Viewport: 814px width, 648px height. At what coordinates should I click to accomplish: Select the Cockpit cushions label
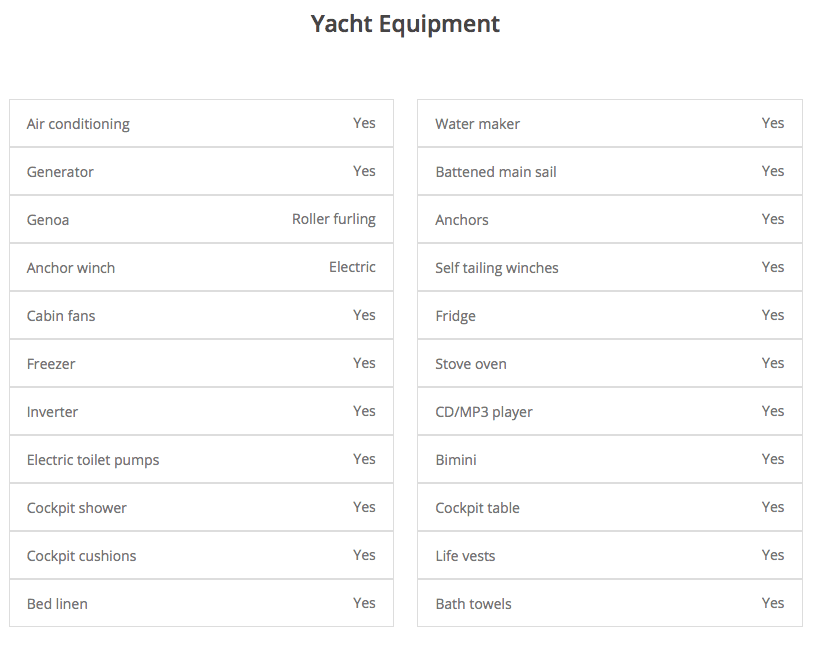[81, 556]
